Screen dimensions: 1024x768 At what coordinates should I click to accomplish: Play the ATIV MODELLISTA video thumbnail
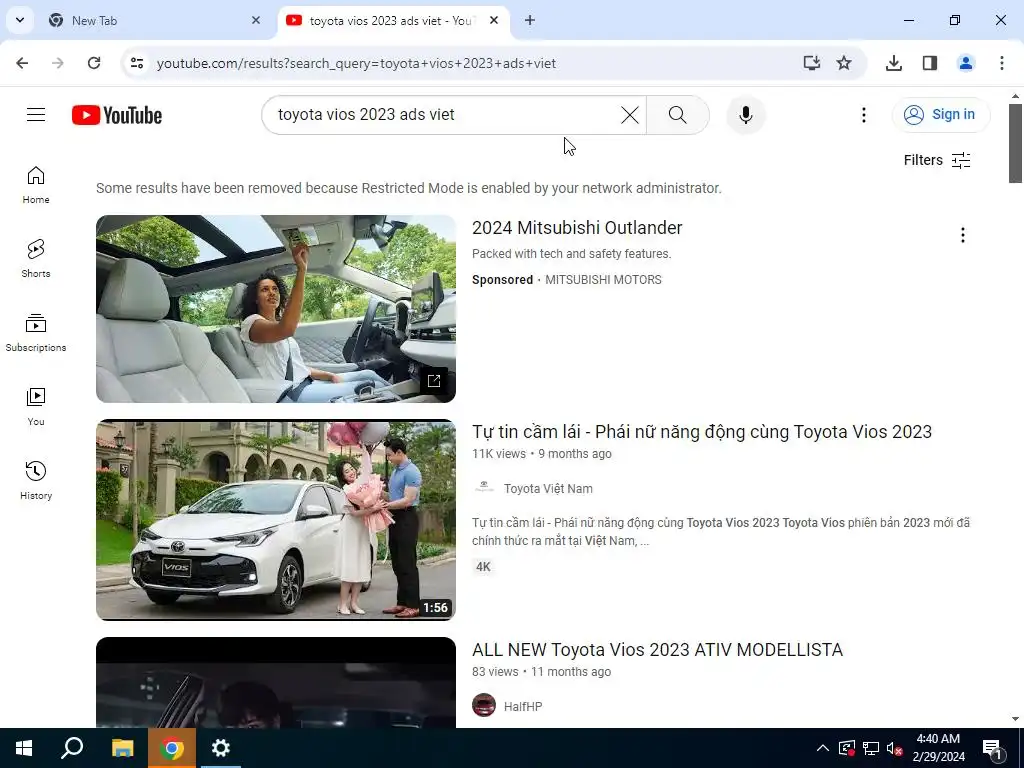(x=276, y=682)
